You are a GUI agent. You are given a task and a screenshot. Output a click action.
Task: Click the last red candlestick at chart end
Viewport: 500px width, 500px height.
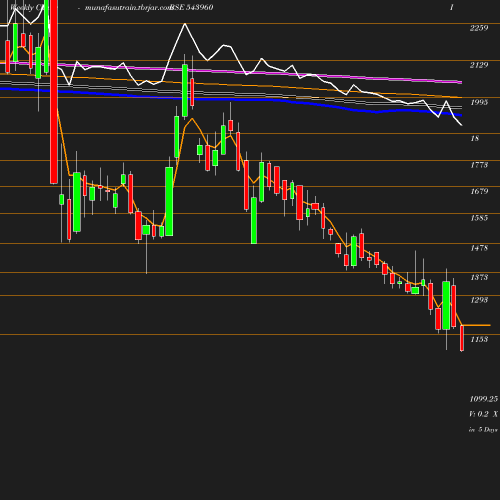pyautogui.click(x=462, y=338)
